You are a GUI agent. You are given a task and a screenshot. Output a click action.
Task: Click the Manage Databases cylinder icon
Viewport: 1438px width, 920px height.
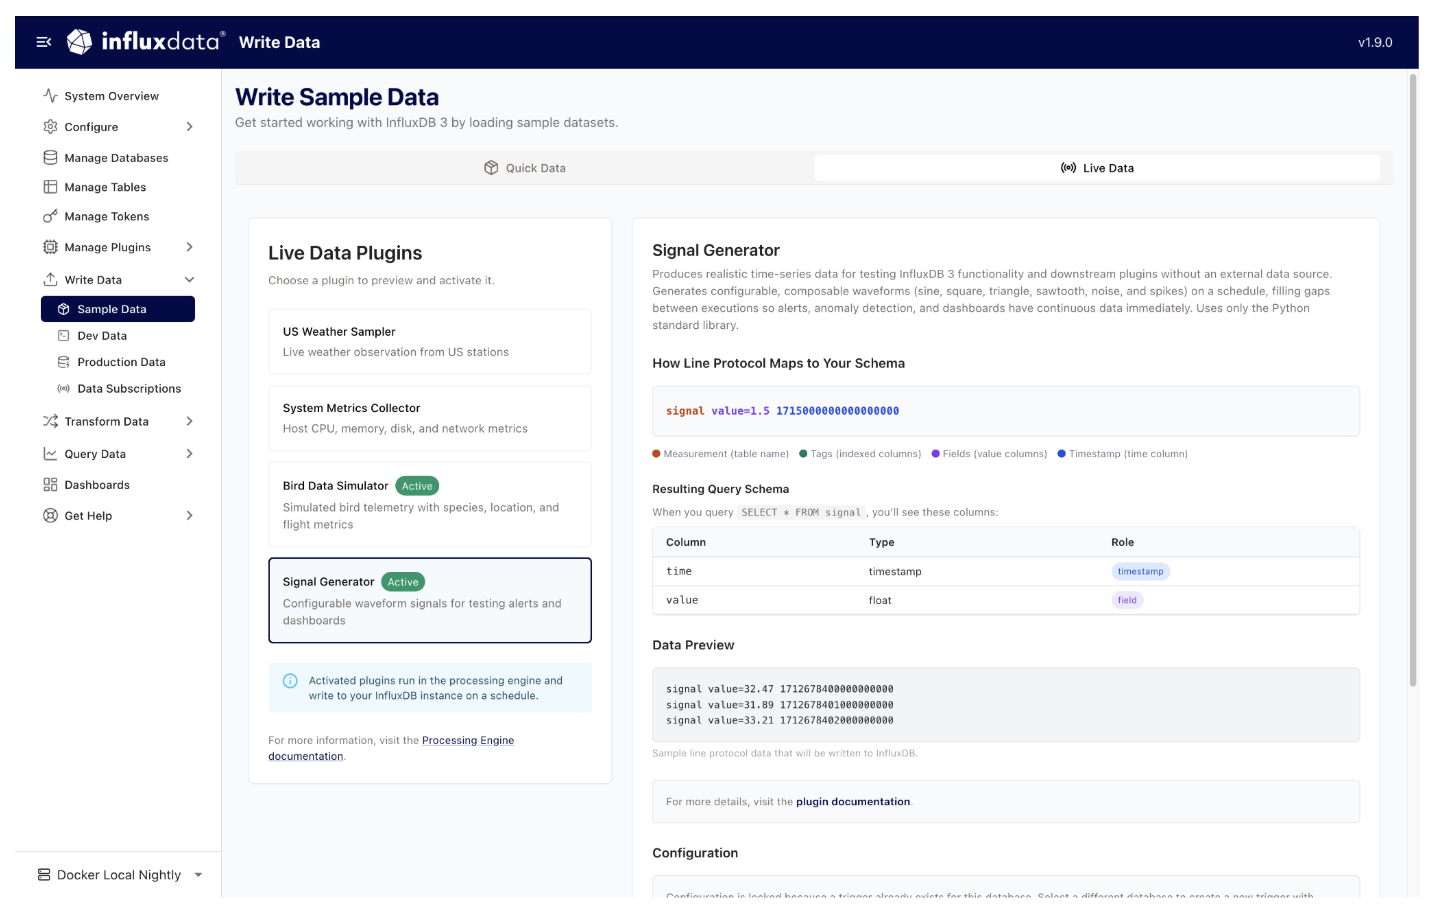[50, 158]
